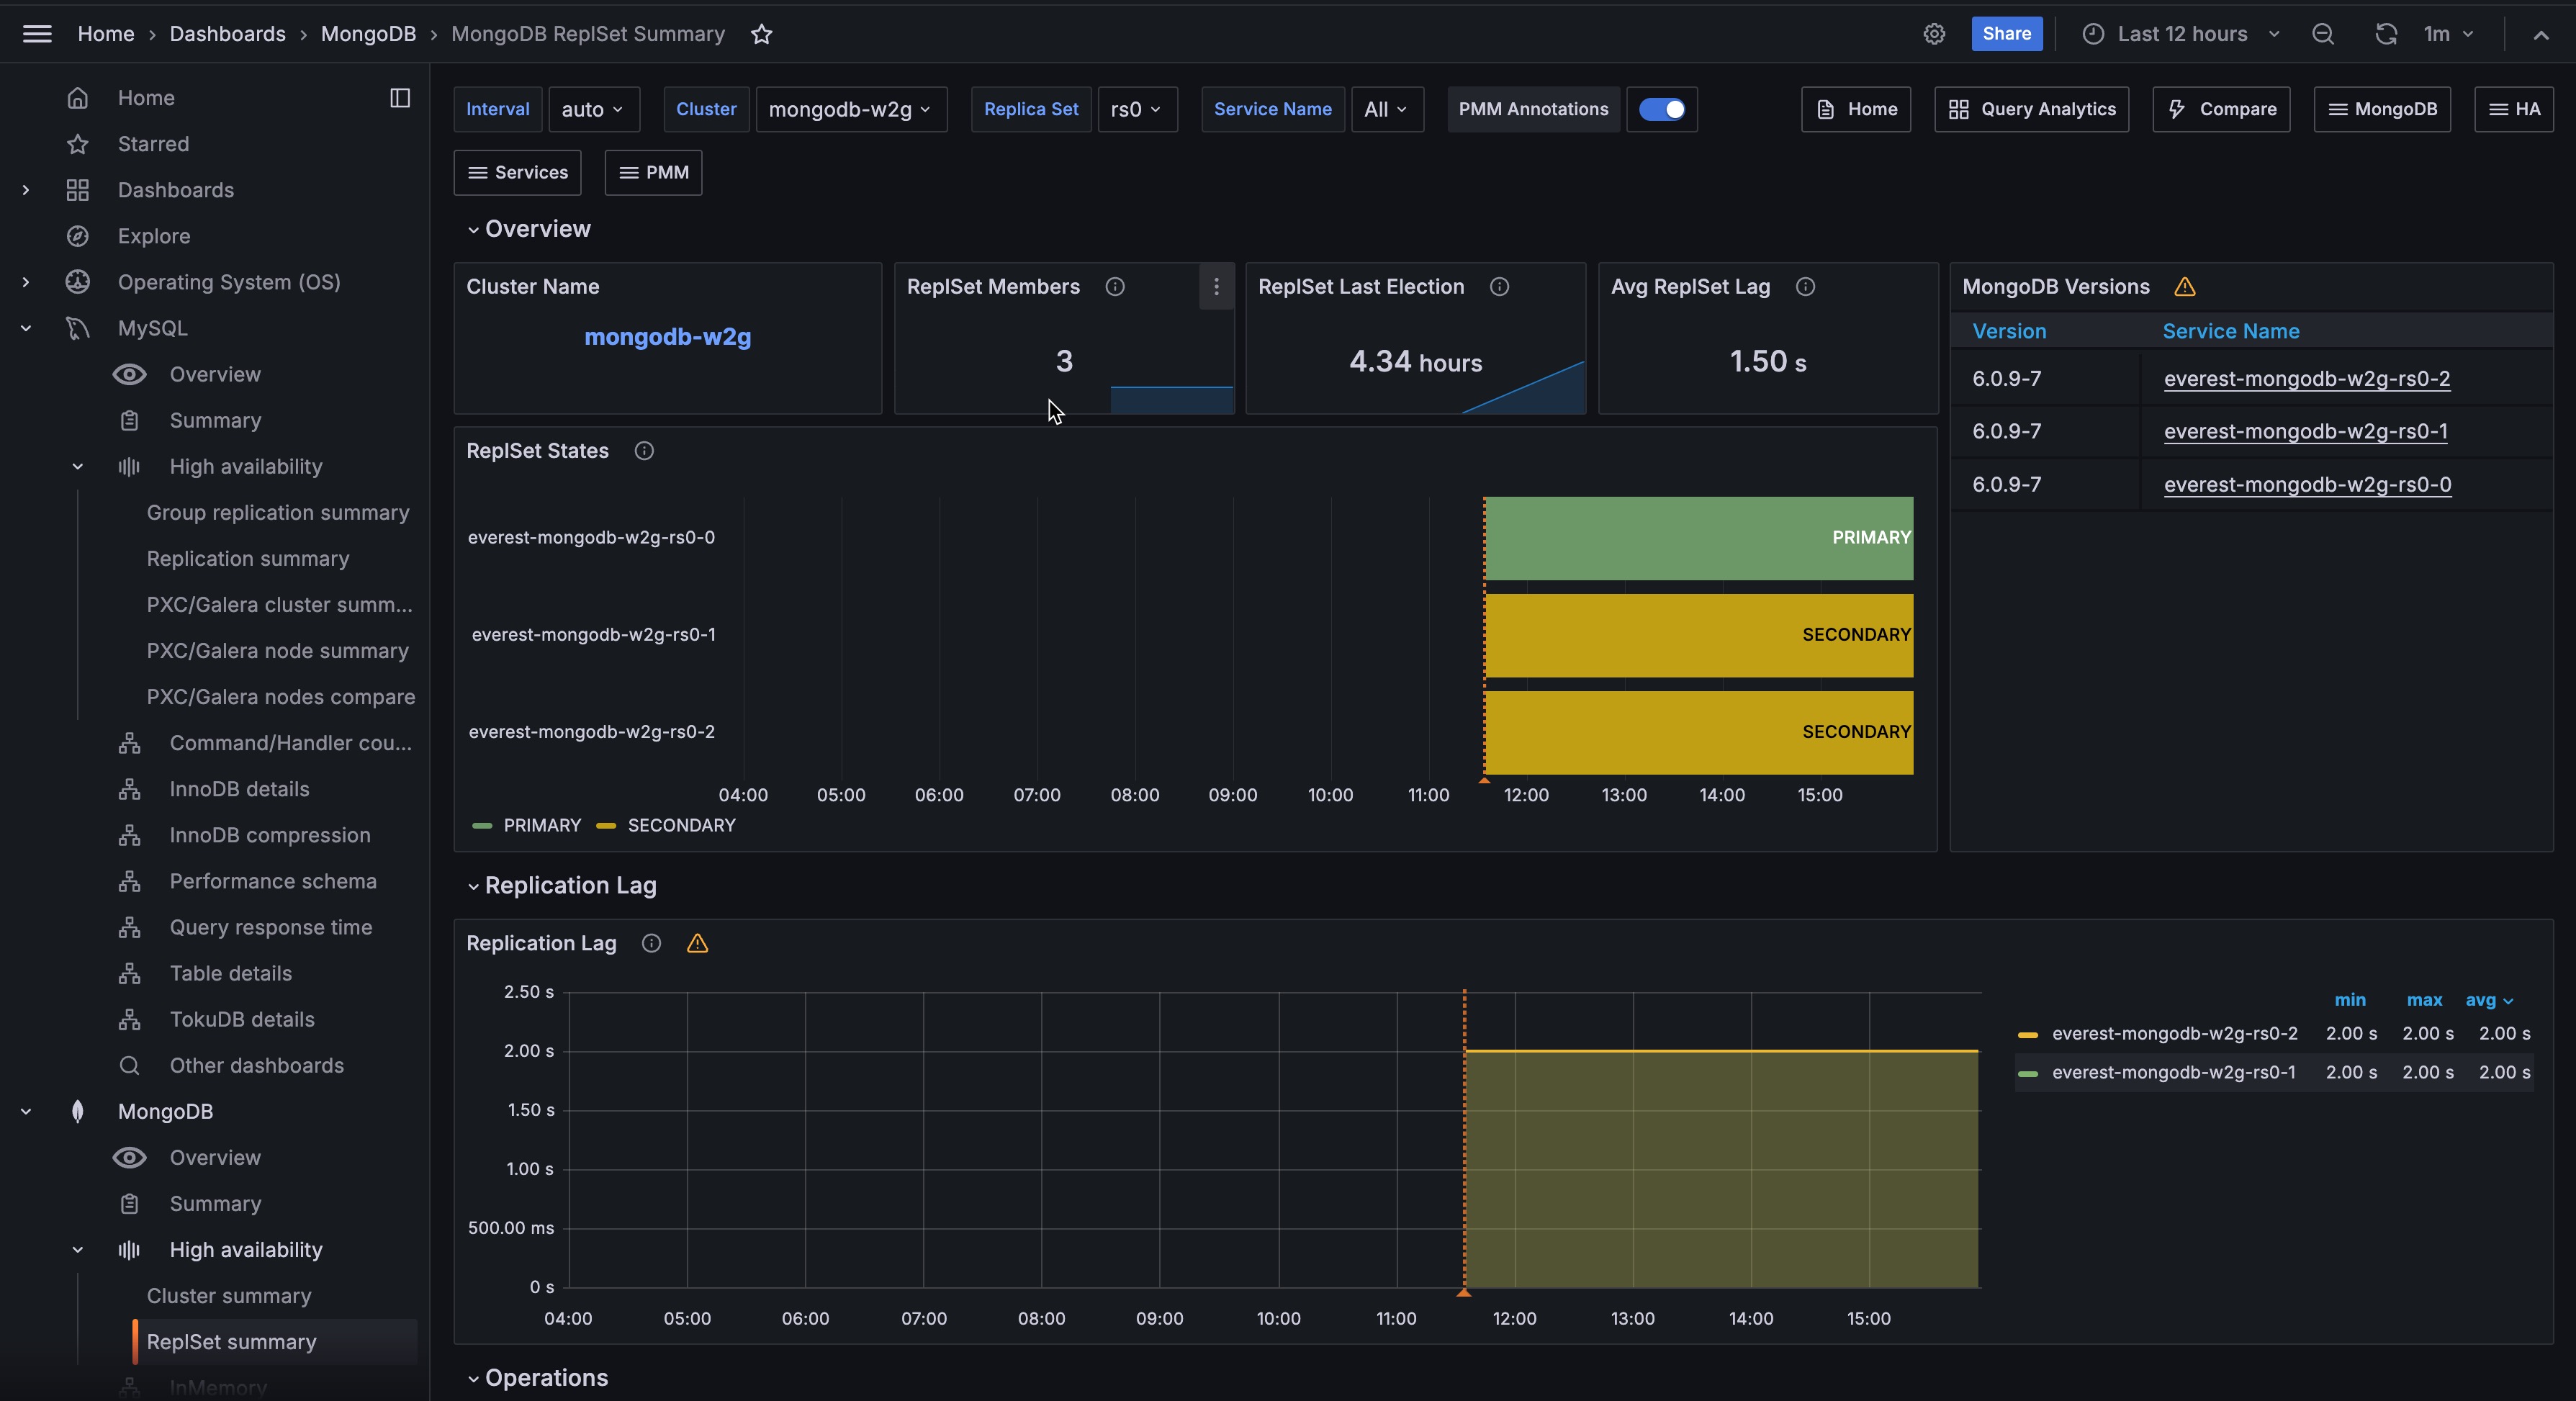Open Query Analytics

(x=2032, y=109)
